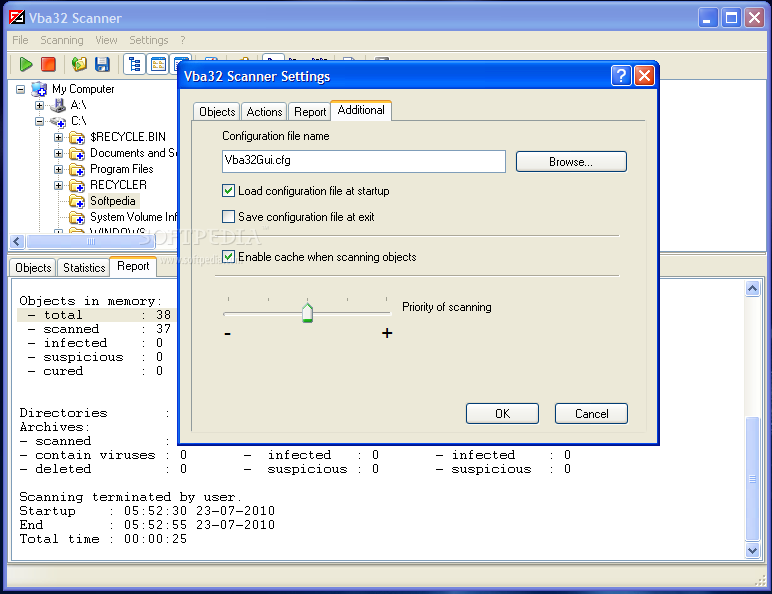
Task: Open the Statistics tab in bottom panel
Action: 84,268
